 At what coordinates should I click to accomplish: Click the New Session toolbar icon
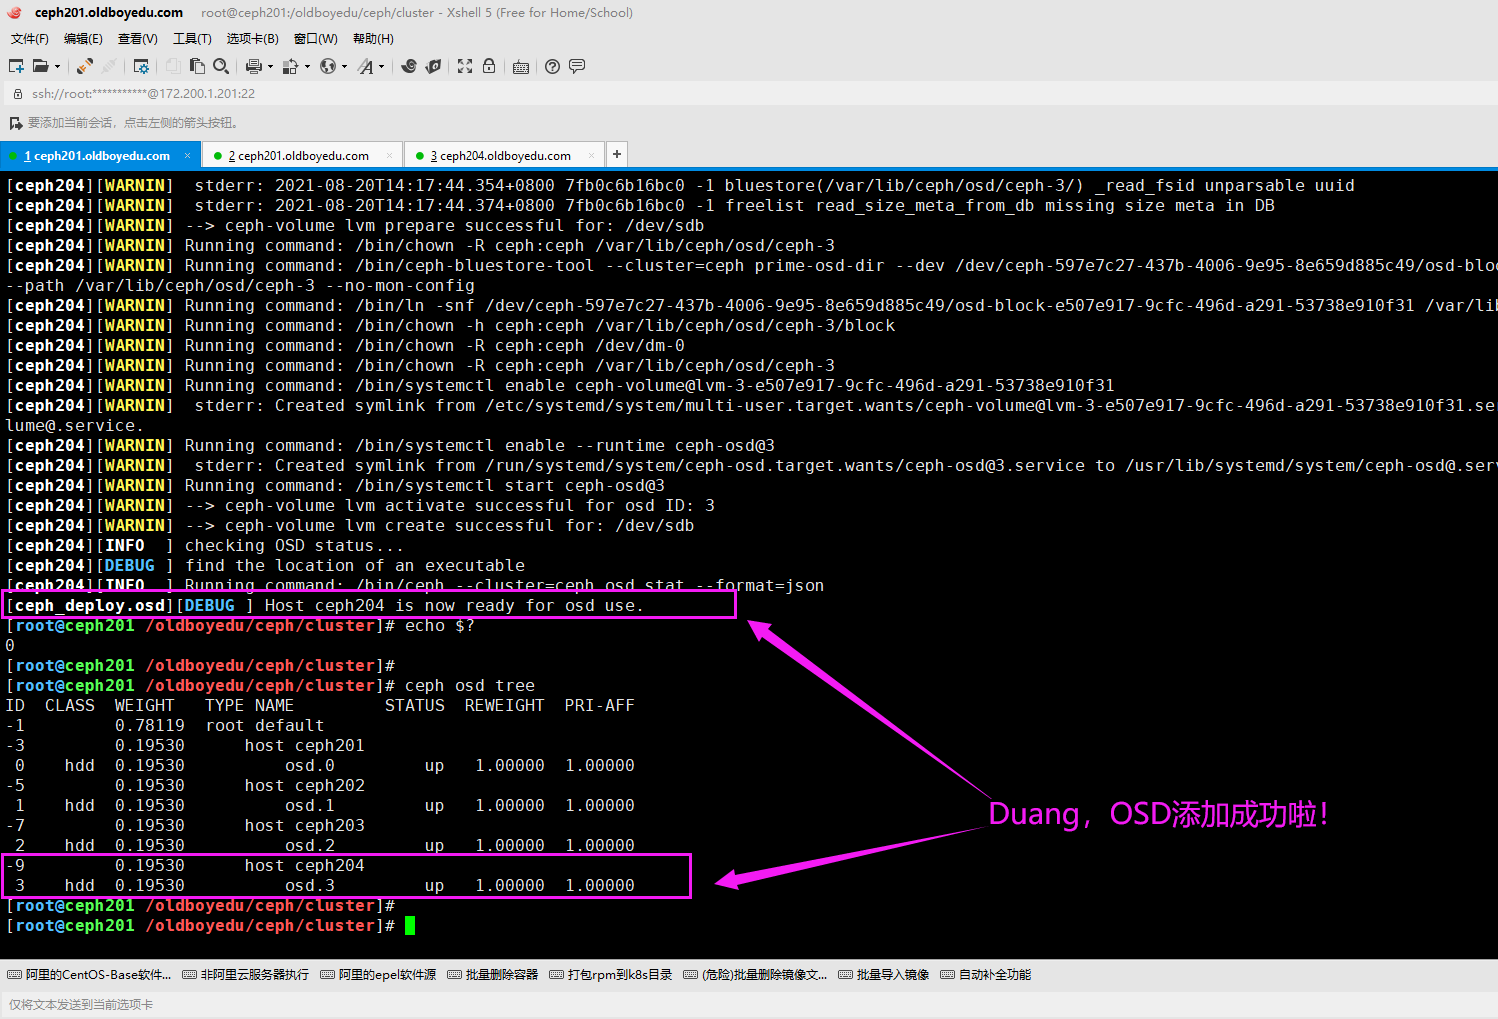pos(16,66)
